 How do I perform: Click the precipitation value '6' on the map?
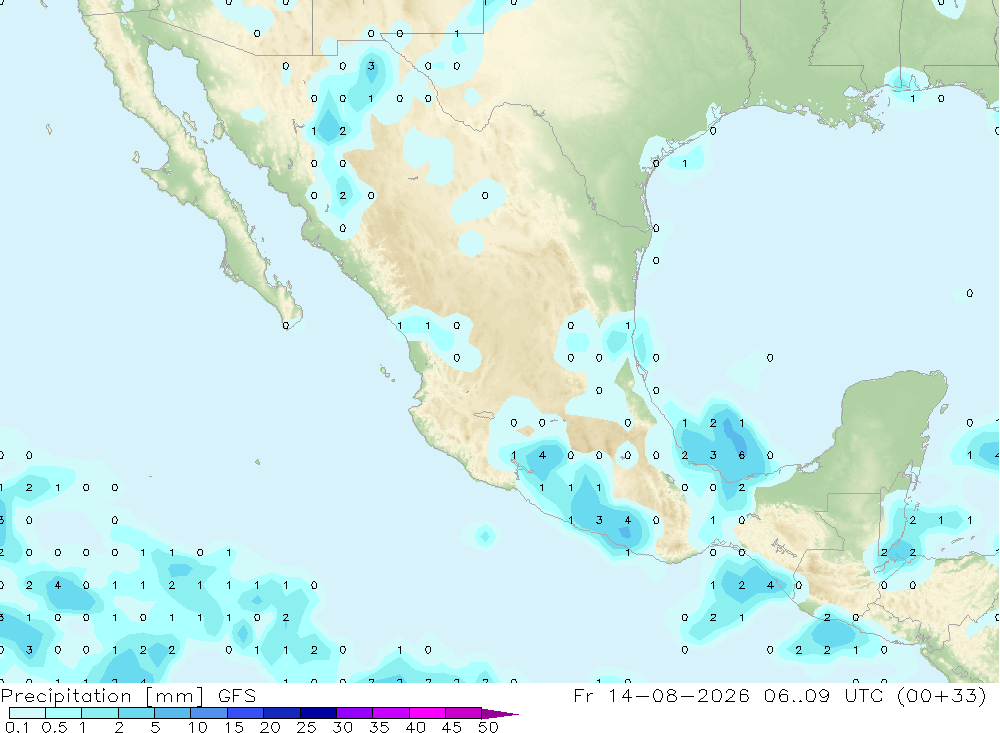click(x=742, y=455)
